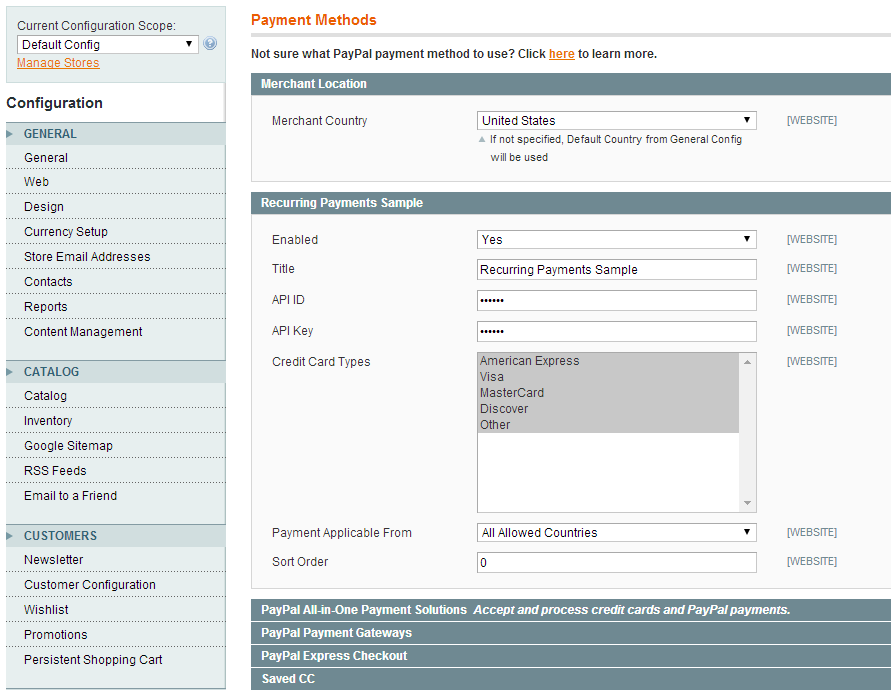
Task: Open the Catalog configuration tab
Action: tap(115, 396)
